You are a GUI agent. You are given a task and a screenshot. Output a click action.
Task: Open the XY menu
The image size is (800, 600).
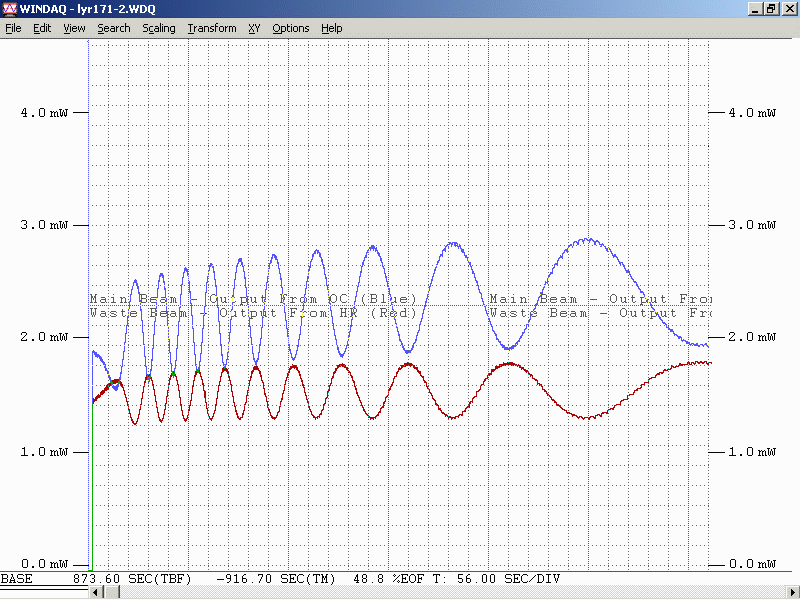tap(254, 28)
